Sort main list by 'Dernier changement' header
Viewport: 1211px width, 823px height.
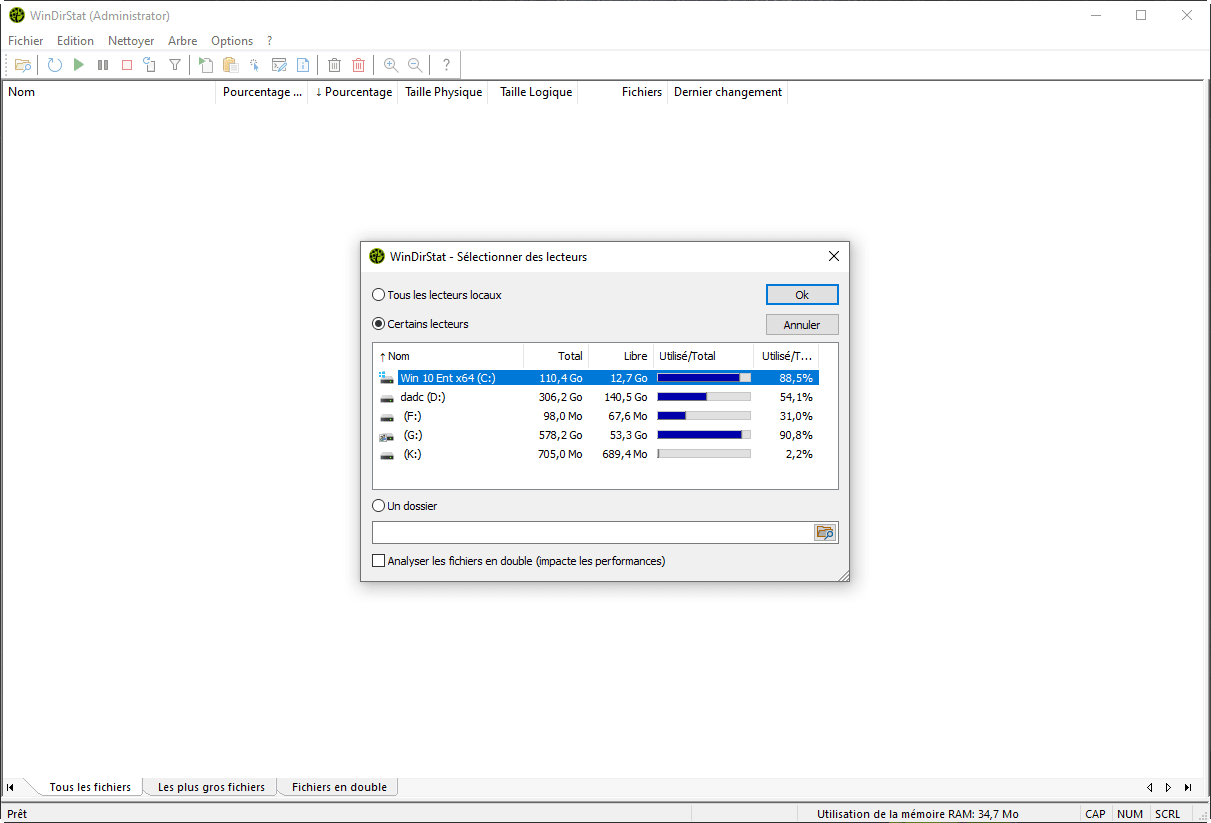click(727, 92)
